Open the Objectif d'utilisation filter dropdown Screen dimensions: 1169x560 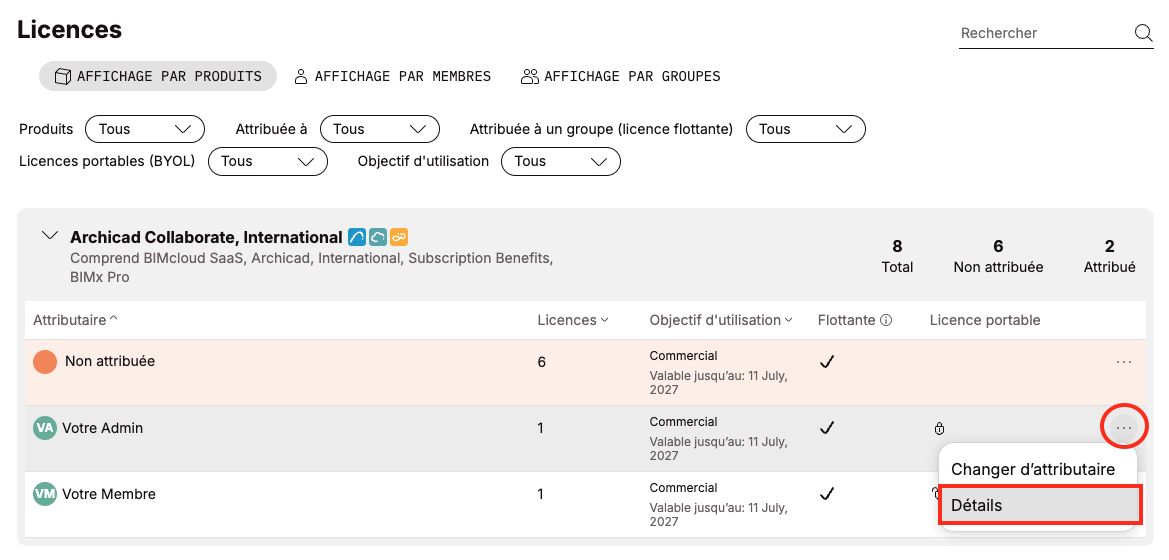click(x=561, y=161)
